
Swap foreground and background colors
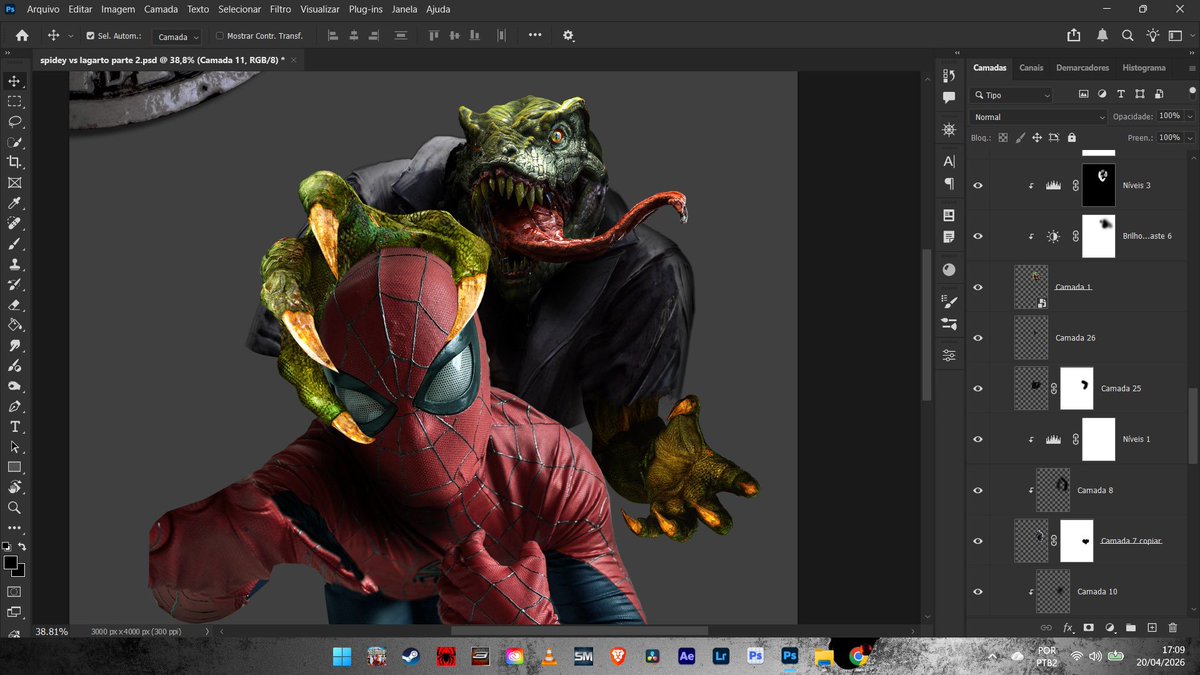22,547
